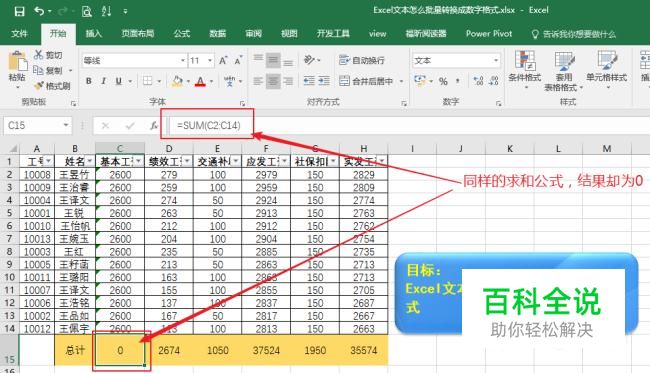Click the red font color A swatch
The image size is (650, 373).
click(x=201, y=81)
